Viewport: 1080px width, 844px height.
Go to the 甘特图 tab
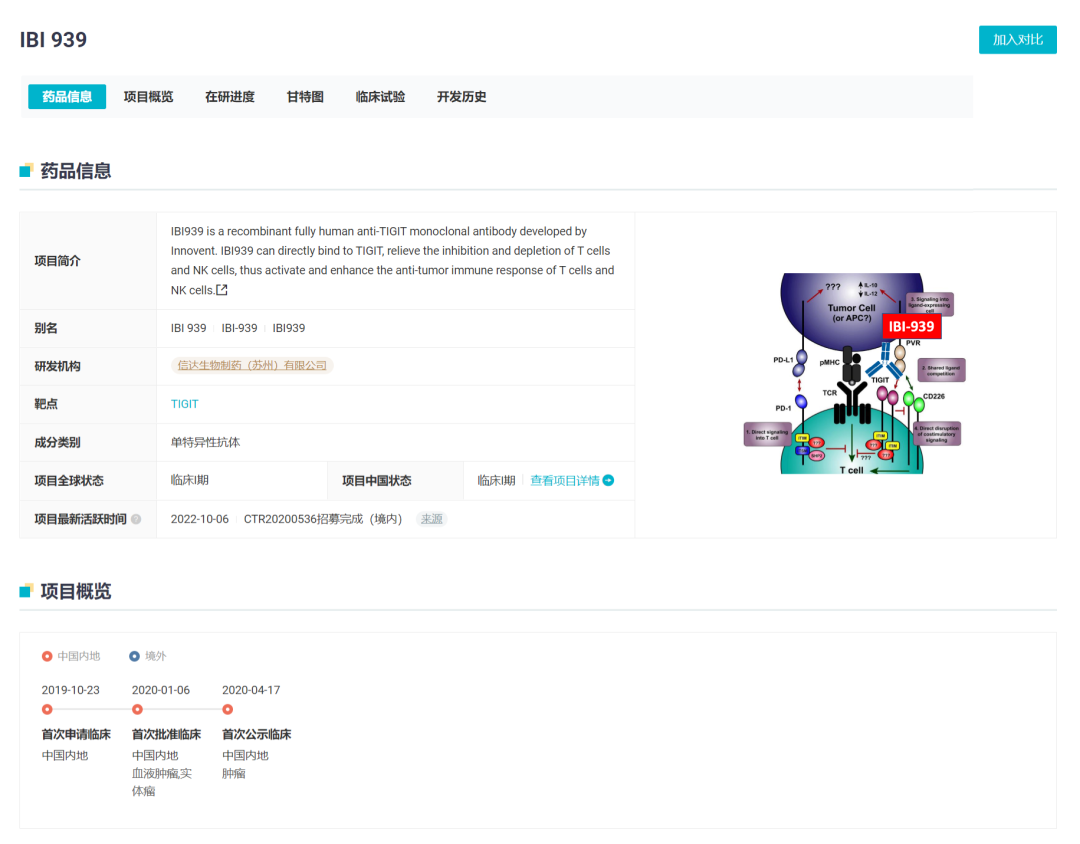click(x=305, y=96)
